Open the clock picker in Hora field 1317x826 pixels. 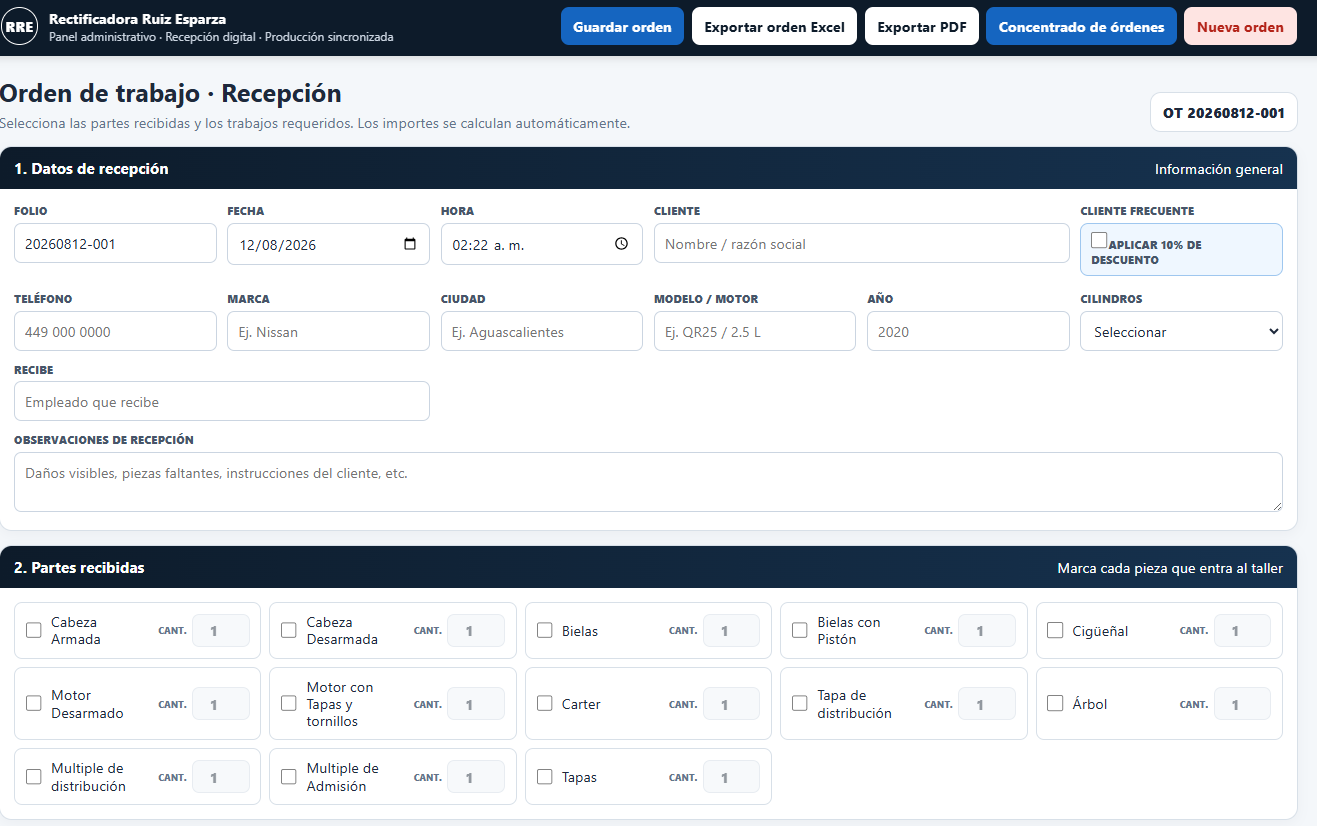point(621,244)
